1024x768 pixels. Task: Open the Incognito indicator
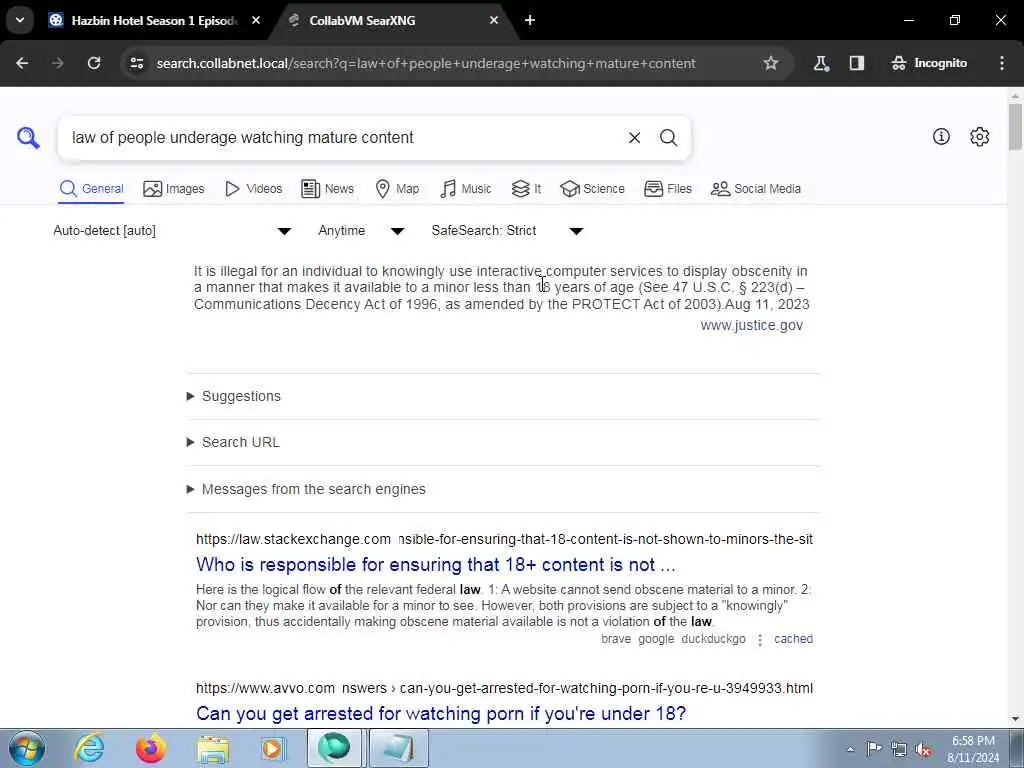[929, 63]
